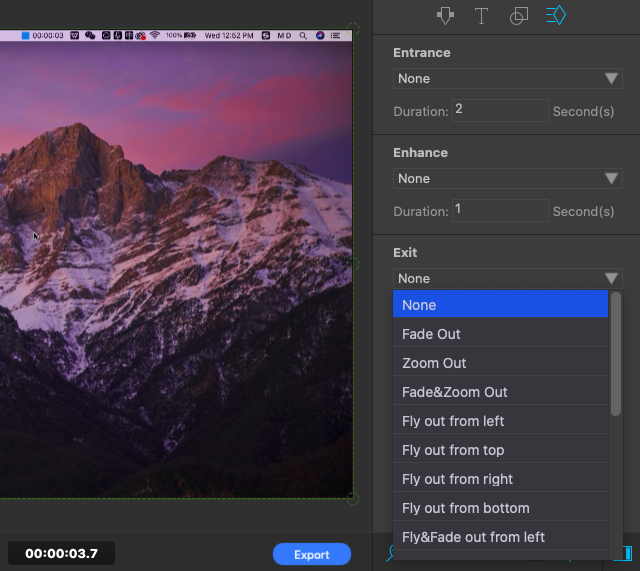Screen dimensions: 640x571
Task: Open the marker pen annotation tab
Action: click(446, 15)
